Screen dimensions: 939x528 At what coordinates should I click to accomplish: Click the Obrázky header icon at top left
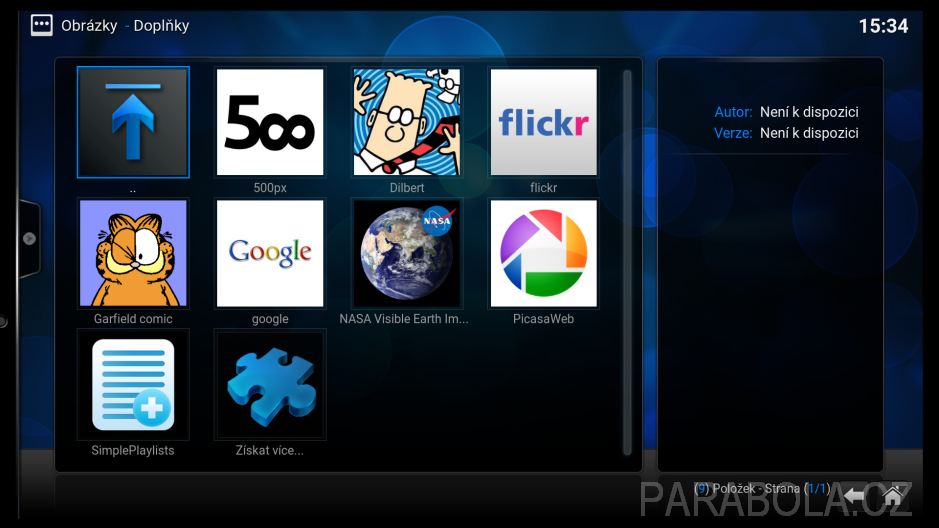tap(42, 25)
